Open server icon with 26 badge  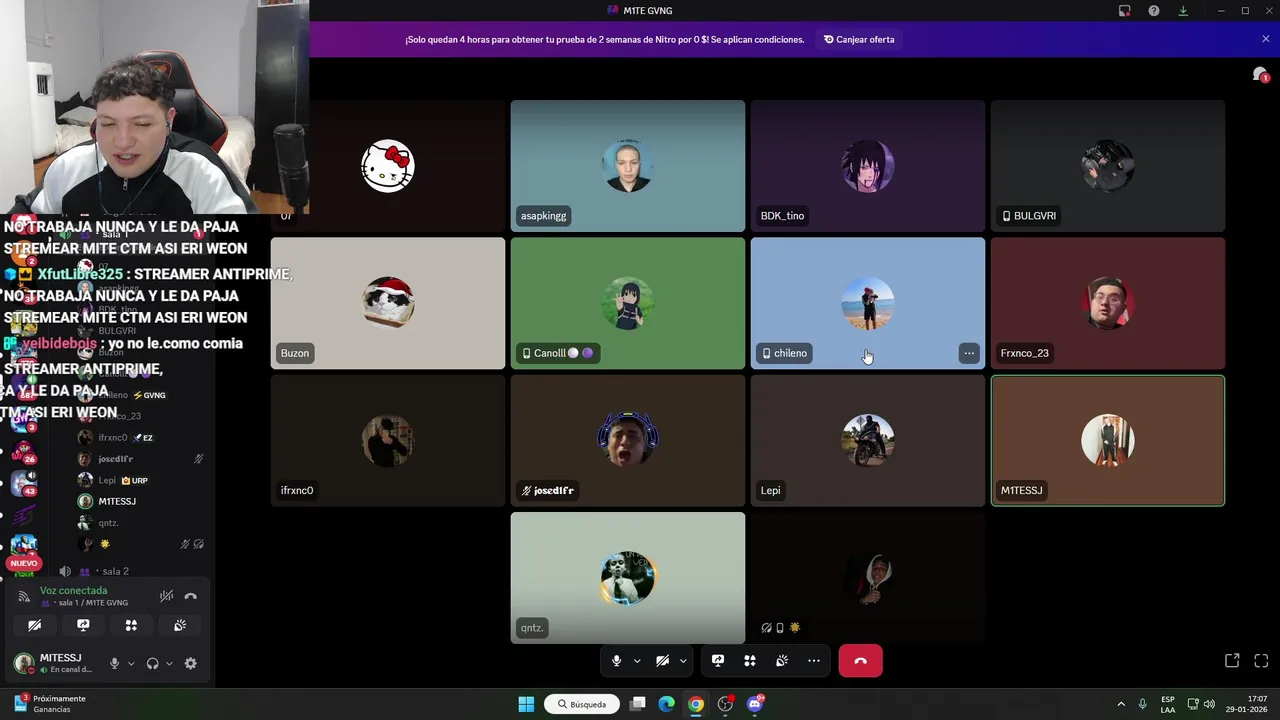click(23, 450)
